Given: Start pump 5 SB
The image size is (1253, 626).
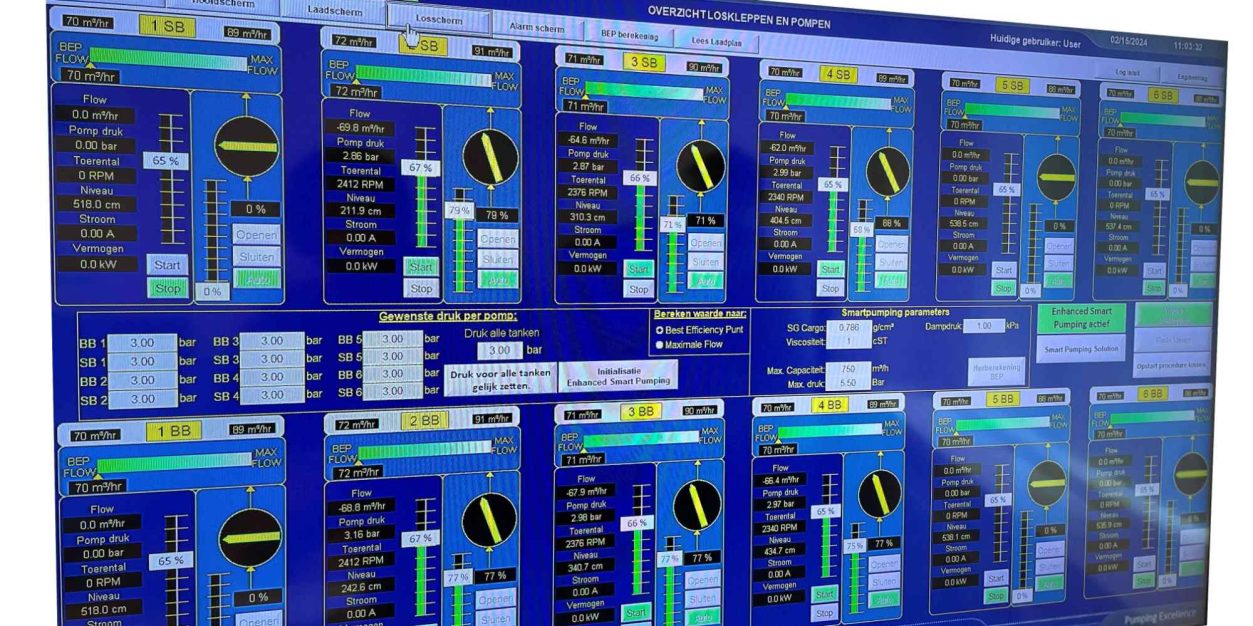Looking at the screenshot, I should coord(1004,270).
